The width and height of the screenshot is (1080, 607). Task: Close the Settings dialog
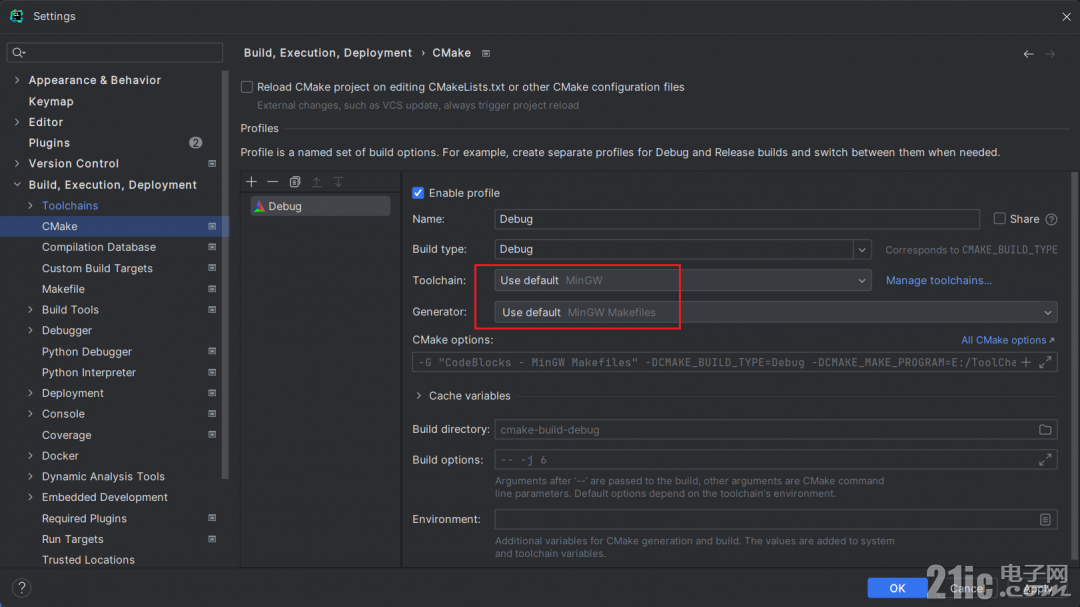pos(1066,17)
